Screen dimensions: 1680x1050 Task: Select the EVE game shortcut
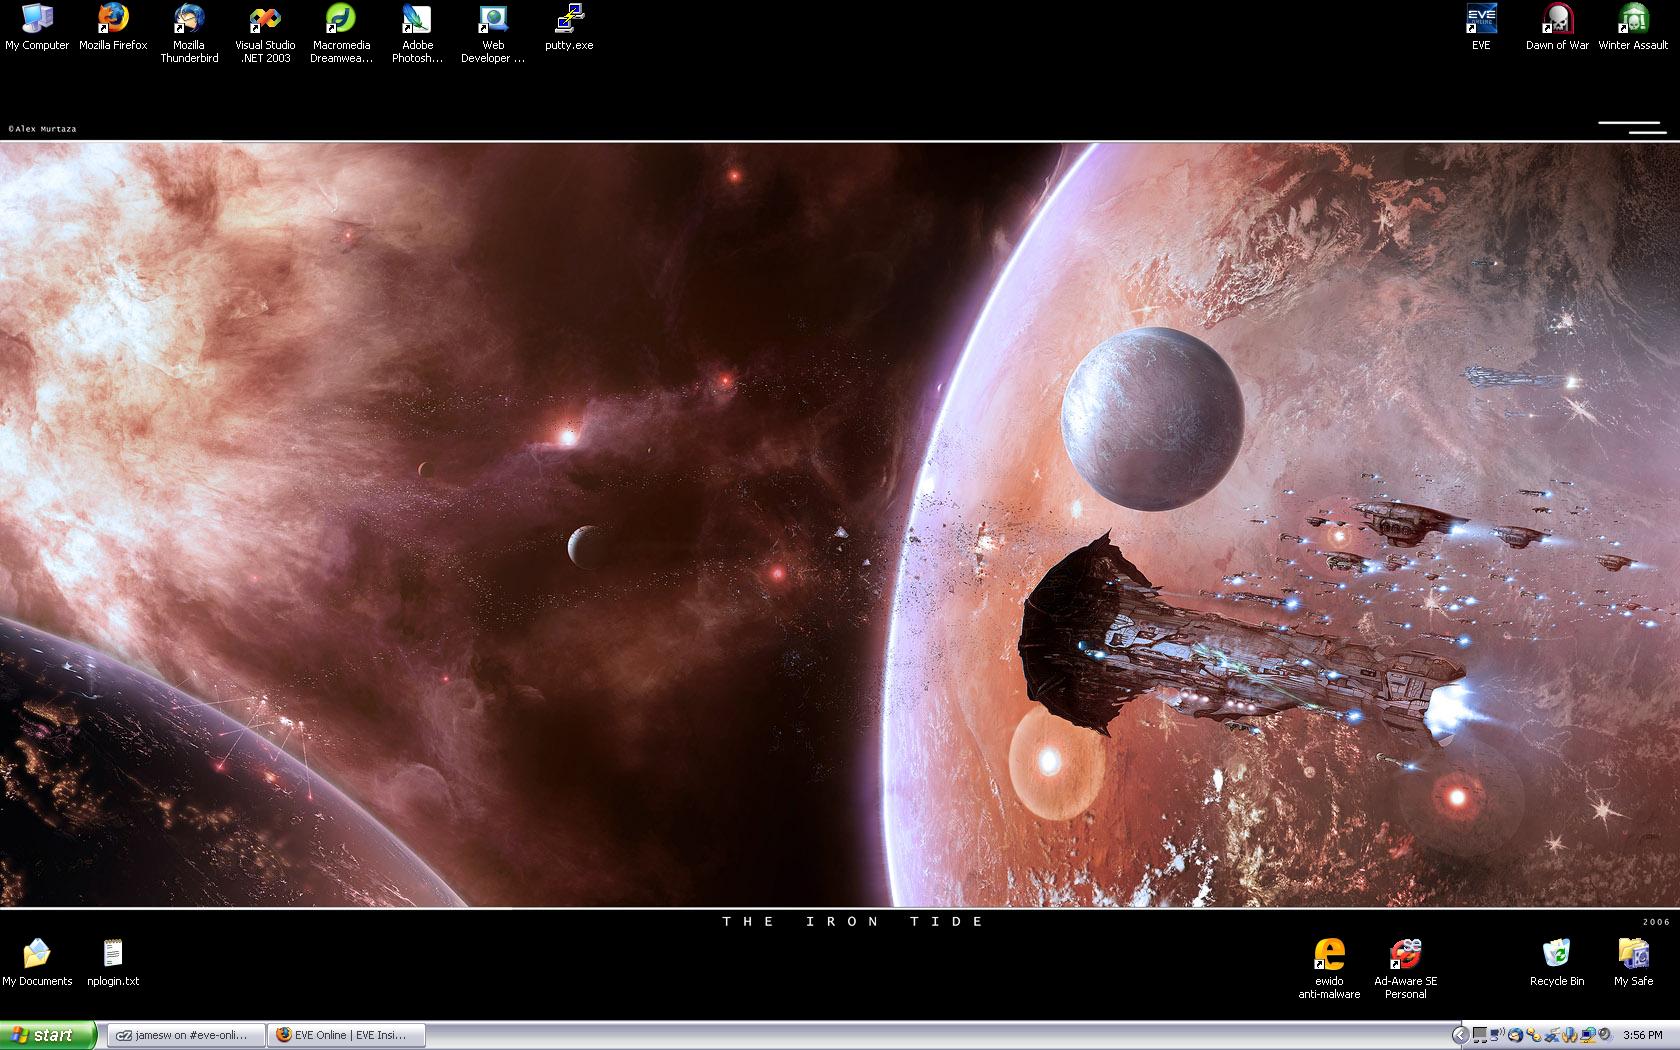pos(1481,28)
